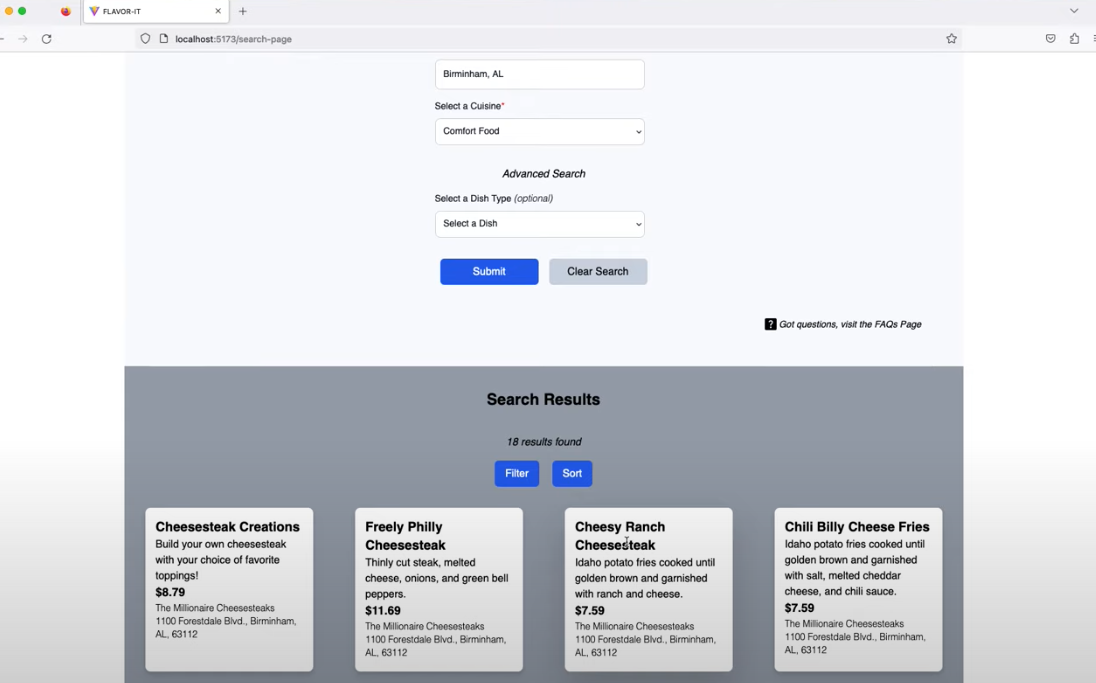
Task: Click the shield tracking protection icon
Action: pos(145,39)
